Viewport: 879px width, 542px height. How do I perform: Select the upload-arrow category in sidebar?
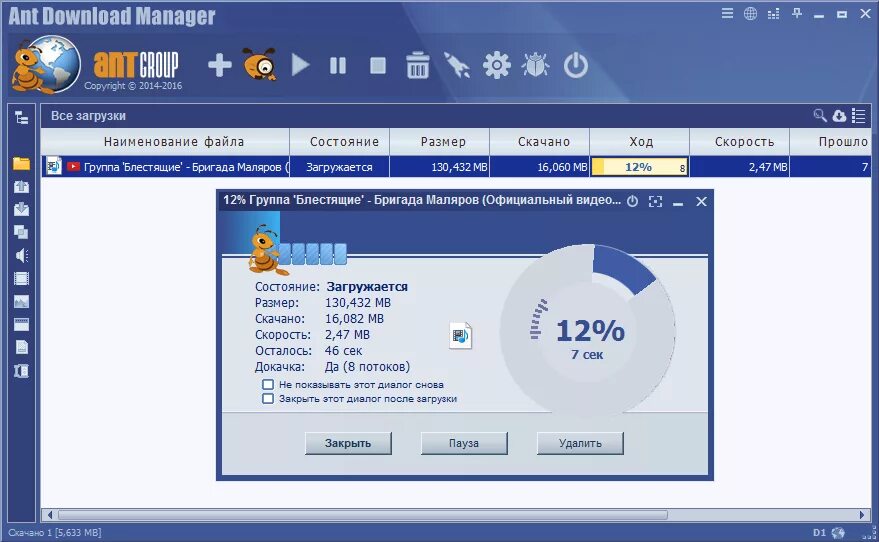[21, 187]
